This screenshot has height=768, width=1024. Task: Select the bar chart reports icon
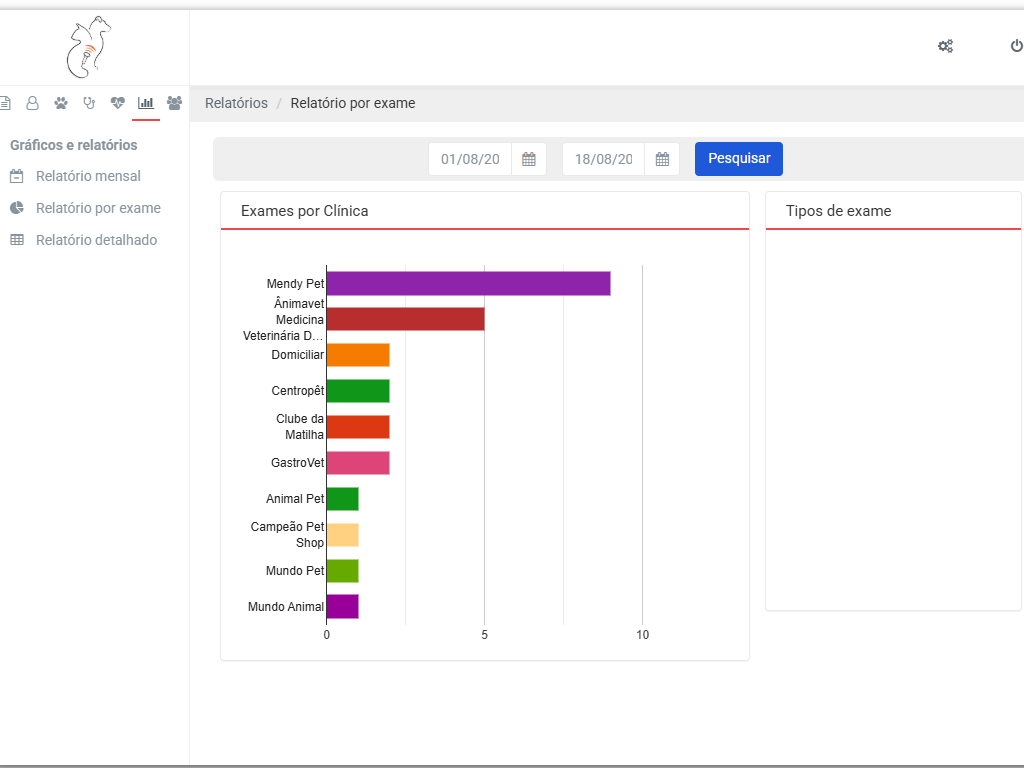click(x=146, y=103)
